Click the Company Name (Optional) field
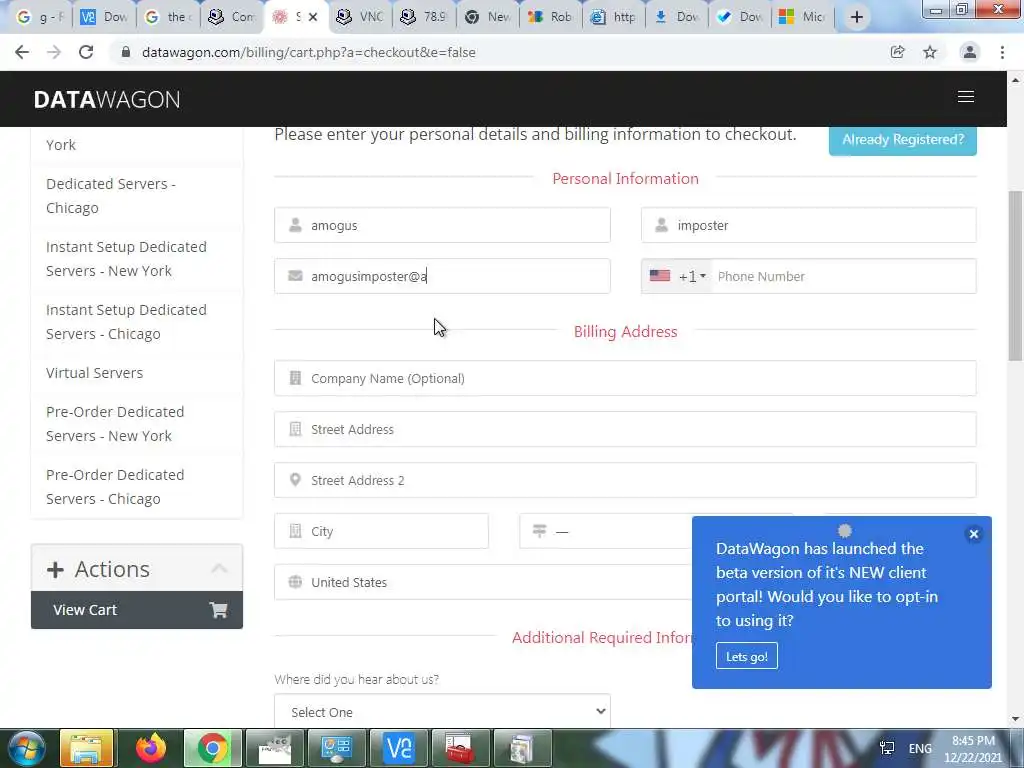1024x768 pixels. pyautogui.click(x=625, y=378)
